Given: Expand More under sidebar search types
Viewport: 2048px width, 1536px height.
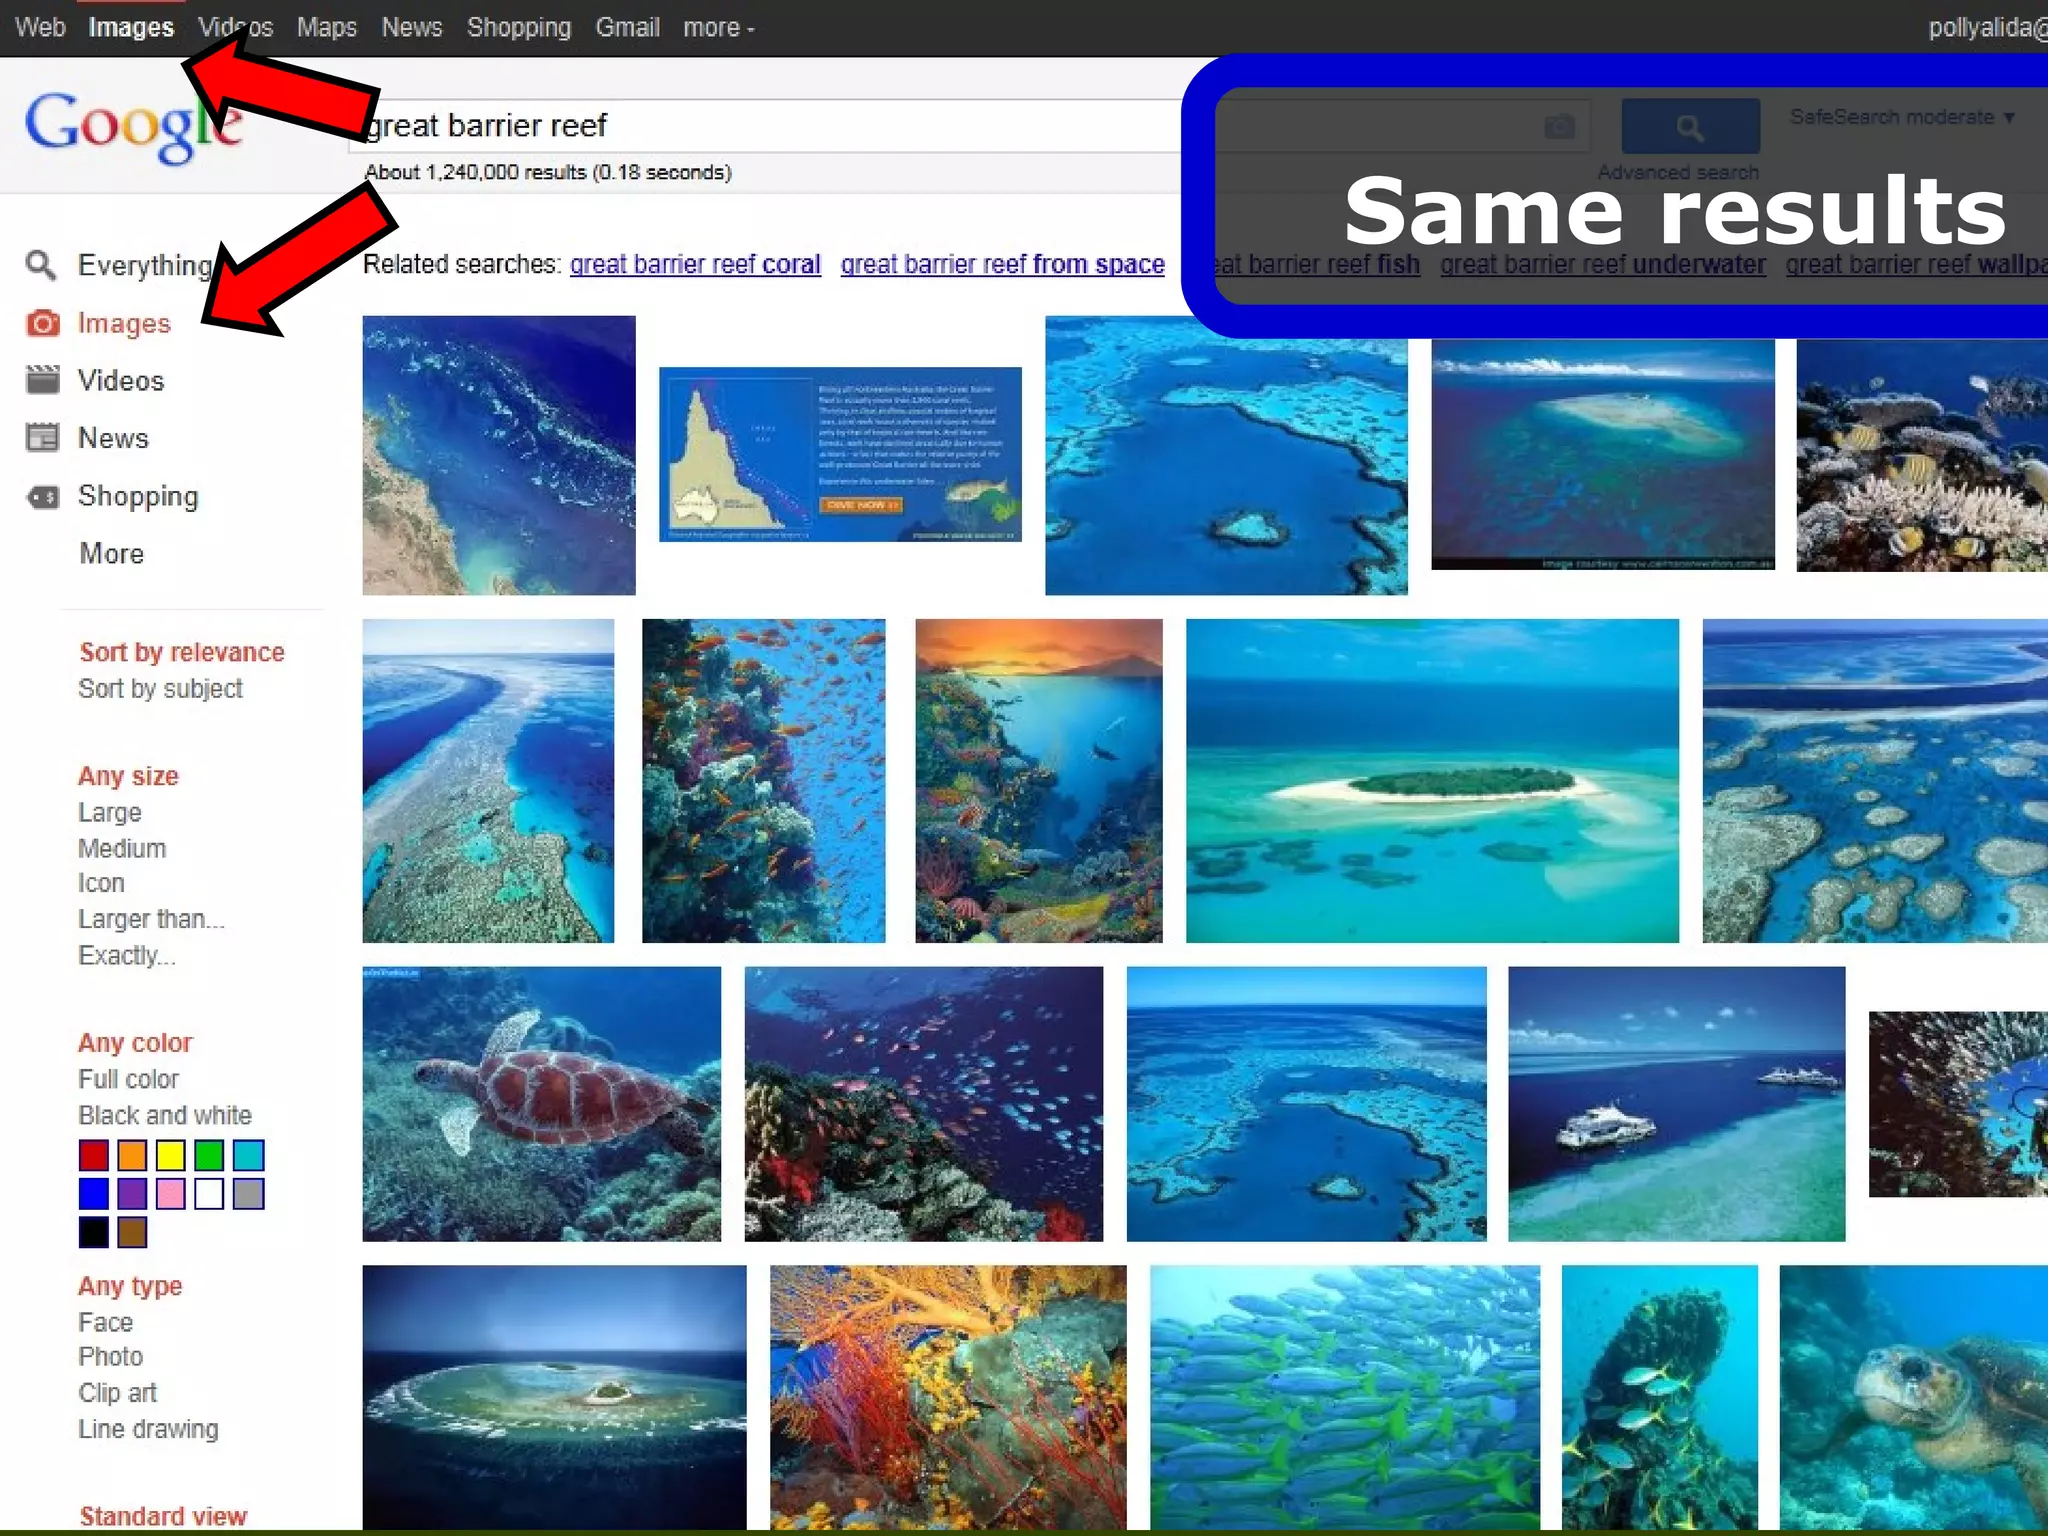Looking at the screenshot, I should tap(112, 553).
